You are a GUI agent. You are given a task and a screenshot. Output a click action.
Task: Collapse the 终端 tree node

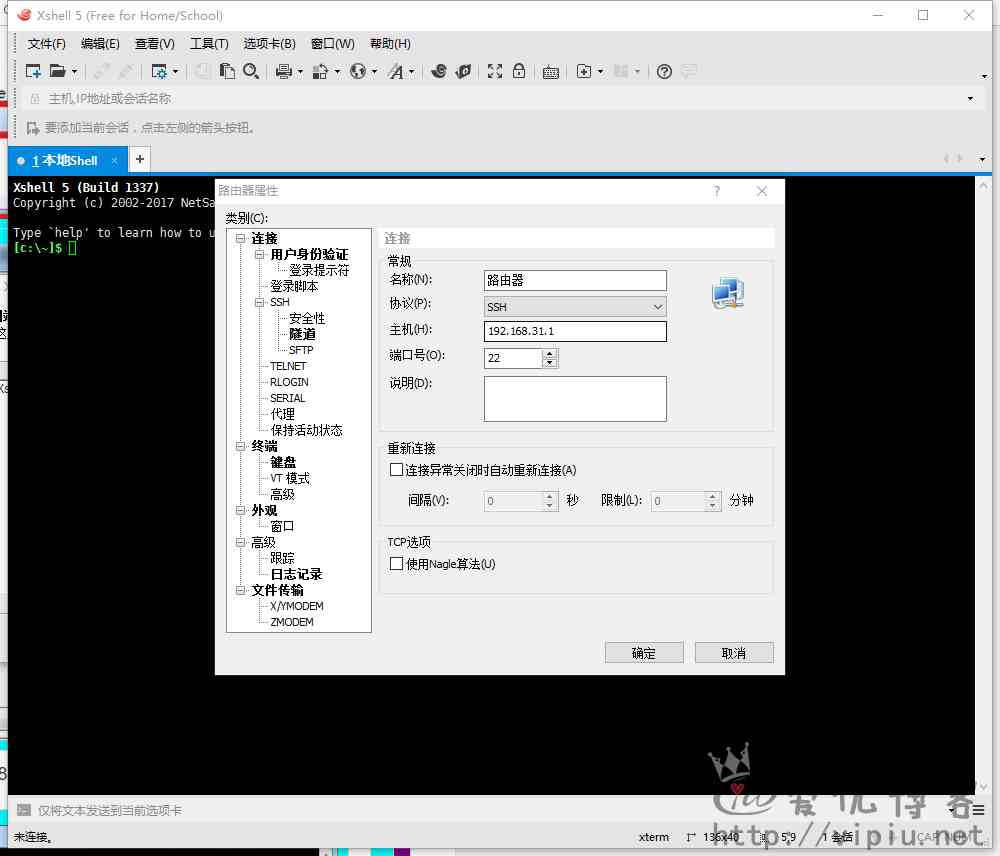tap(240, 446)
